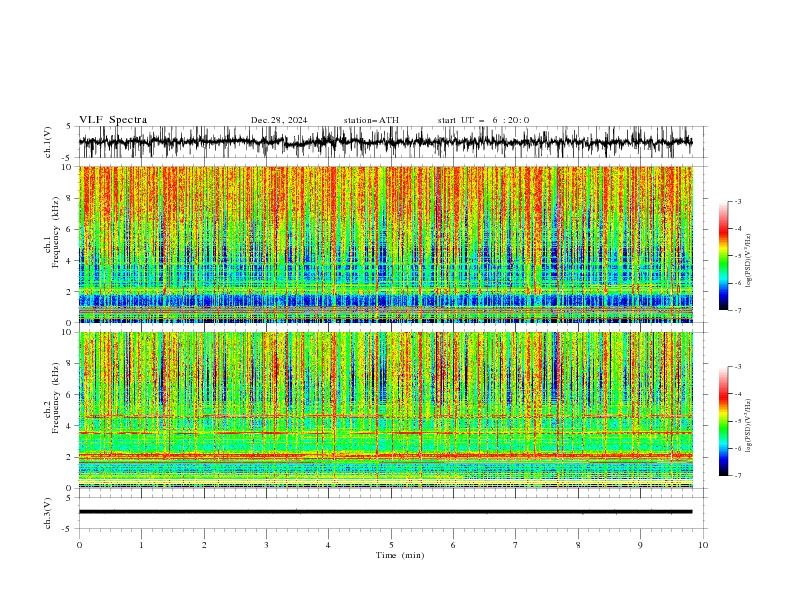Click time axis tick label "4"
This screenshot has height=612, width=792.
coord(328,545)
